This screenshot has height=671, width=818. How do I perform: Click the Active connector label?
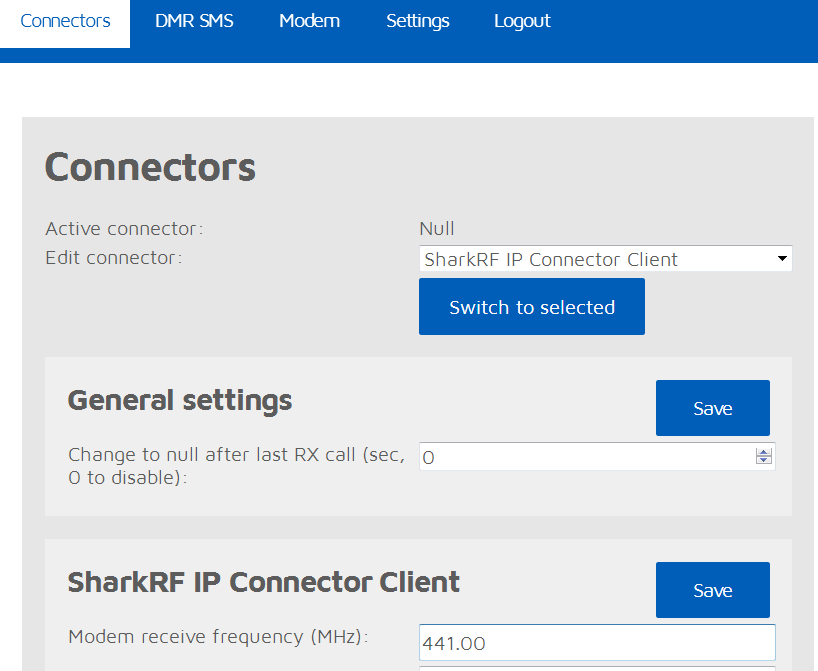pos(124,229)
